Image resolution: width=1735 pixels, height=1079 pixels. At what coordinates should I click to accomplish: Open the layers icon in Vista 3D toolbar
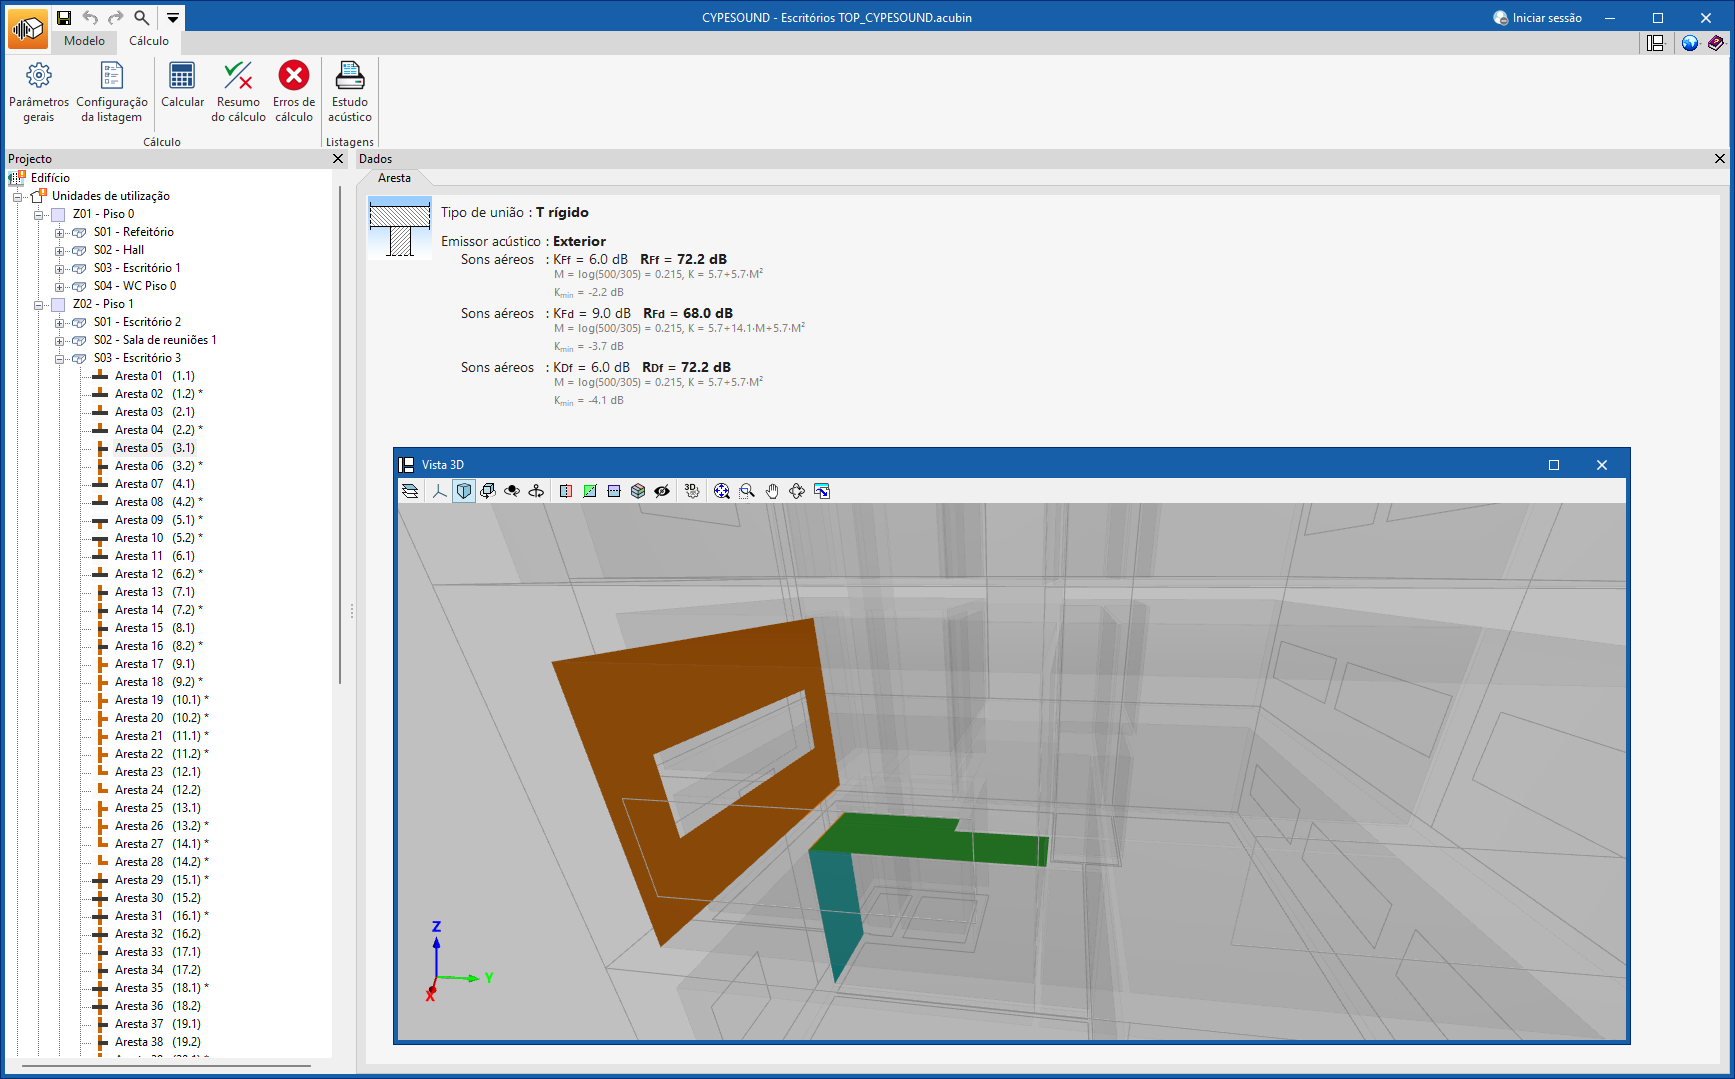pyautogui.click(x=410, y=491)
